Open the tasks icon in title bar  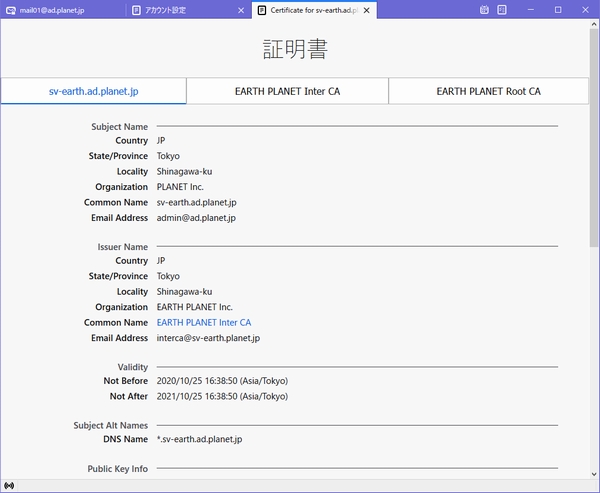[x=502, y=10]
